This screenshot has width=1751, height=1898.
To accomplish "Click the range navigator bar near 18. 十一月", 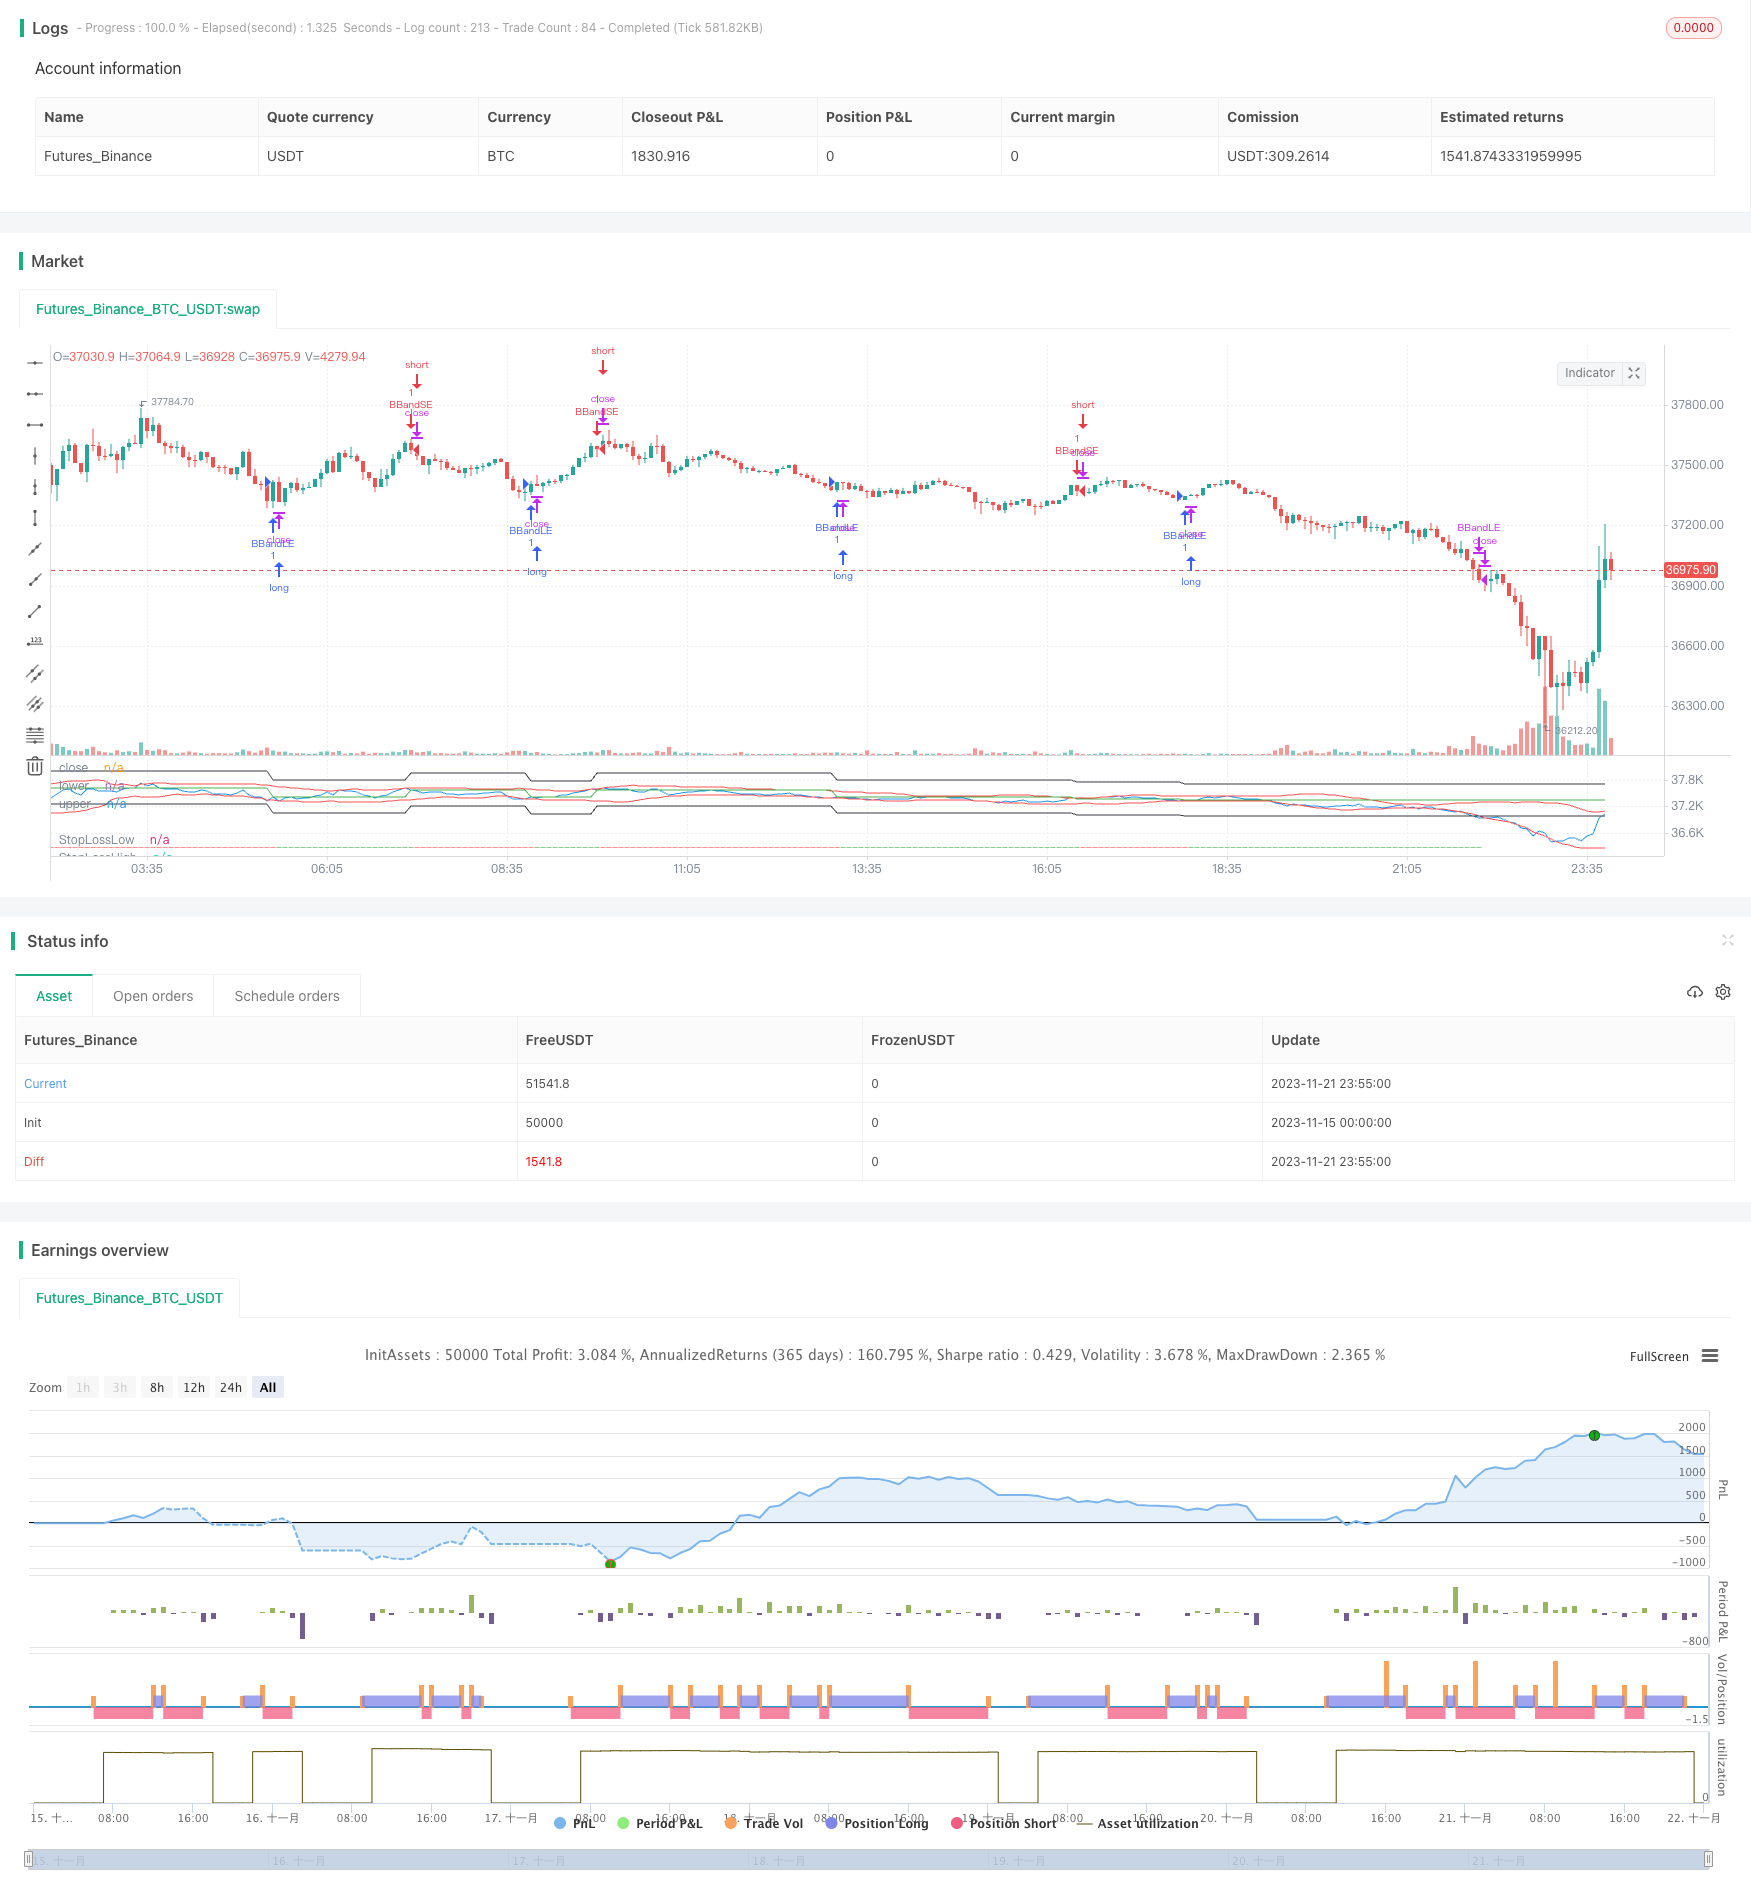I will 778,1860.
